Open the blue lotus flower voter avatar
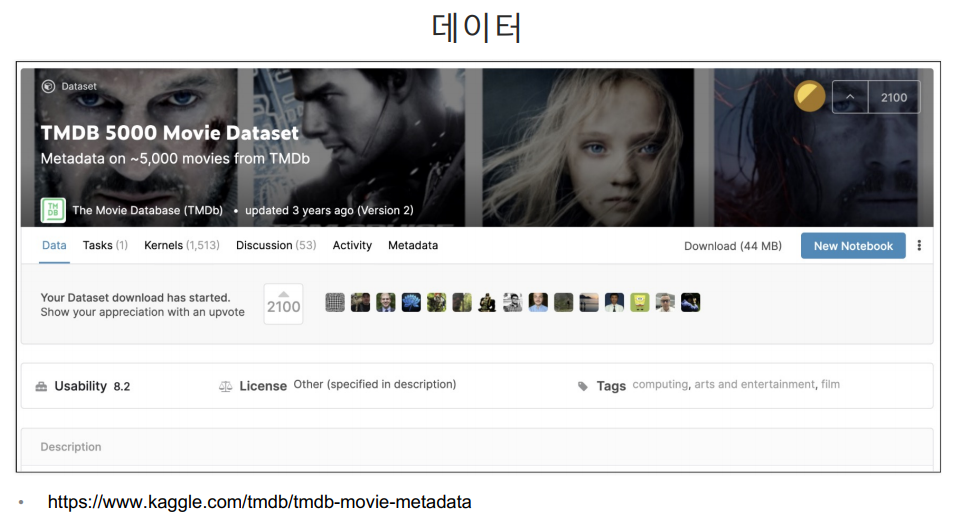The height and width of the screenshot is (513, 956). [x=411, y=302]
